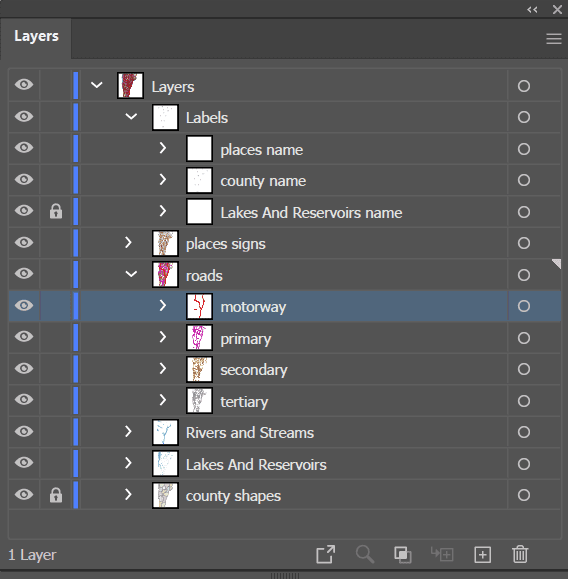Collapse the roads layer group
The width and height of the screenshot is (568, 579).
tap(131, 274)
